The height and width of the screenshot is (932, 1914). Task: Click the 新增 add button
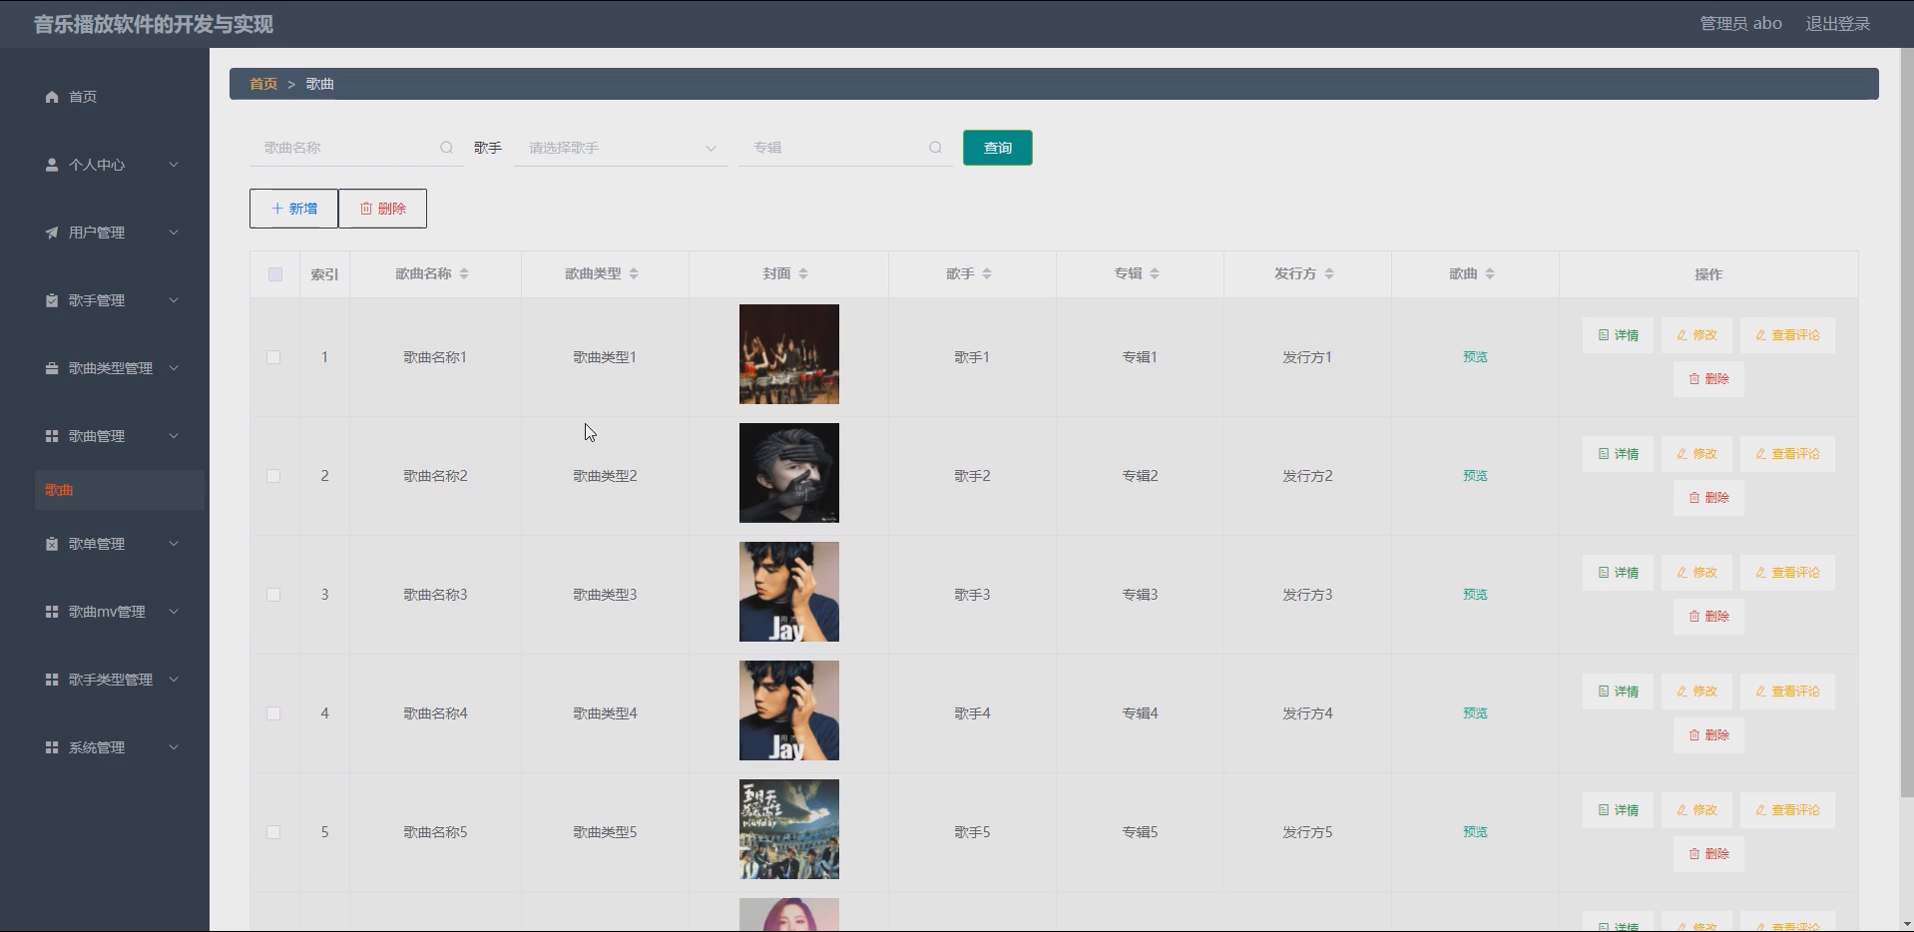coord(294,209)
